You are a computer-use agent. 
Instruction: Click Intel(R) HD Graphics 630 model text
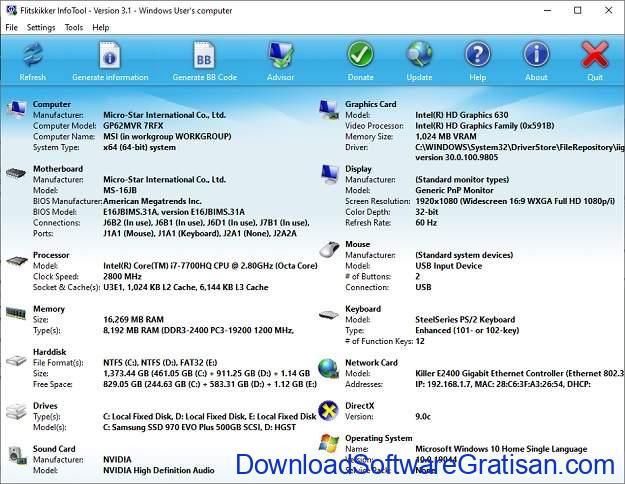point(462,115)
